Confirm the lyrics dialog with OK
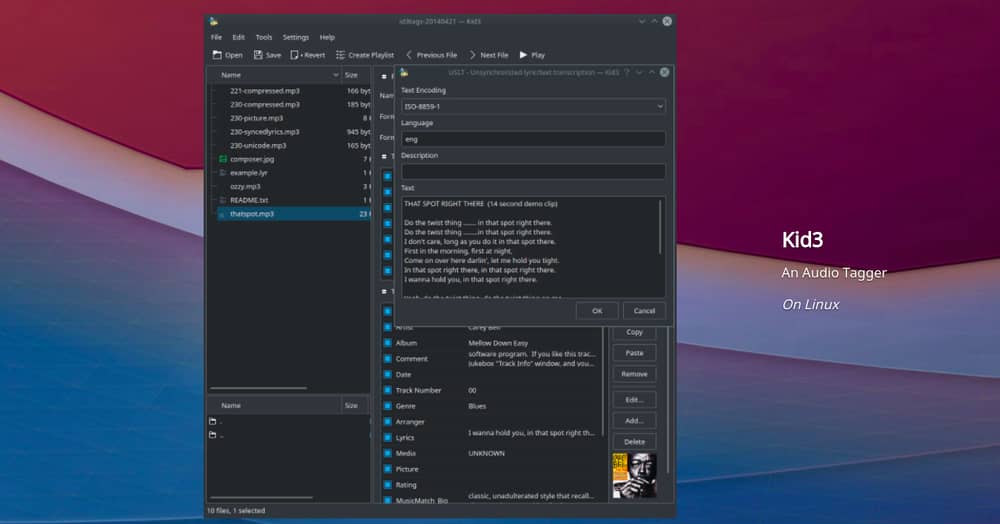Image resolution: width=1000 pixels, height=524 pixels. click(x=597, y=310)
